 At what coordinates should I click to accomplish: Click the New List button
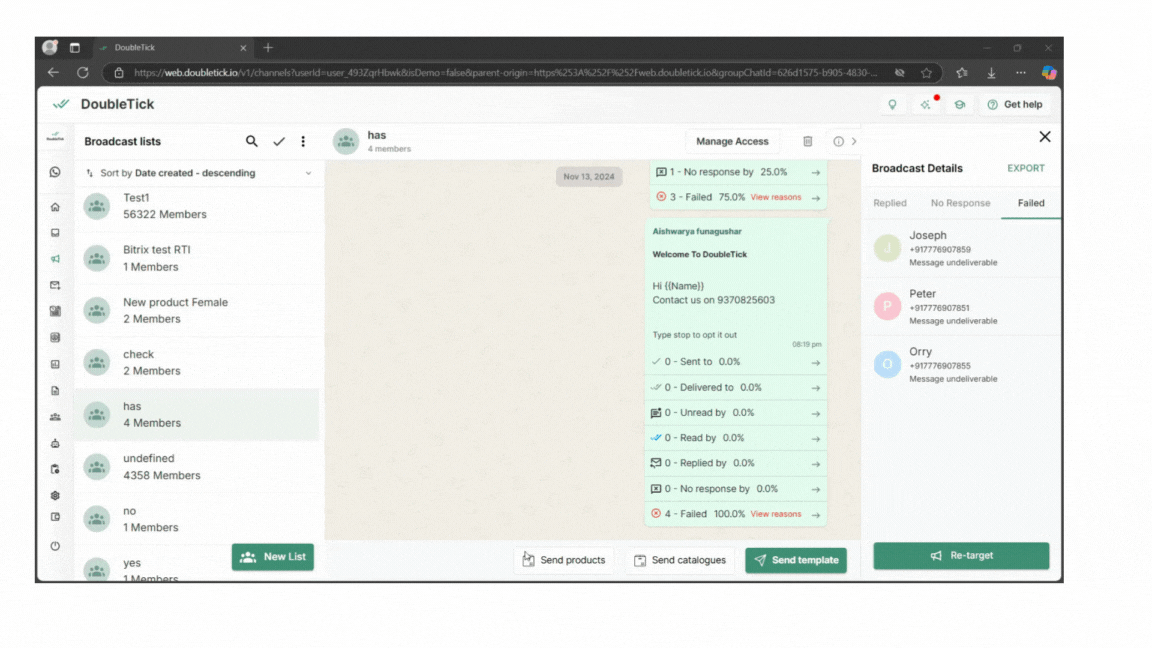tap(273, 557)
